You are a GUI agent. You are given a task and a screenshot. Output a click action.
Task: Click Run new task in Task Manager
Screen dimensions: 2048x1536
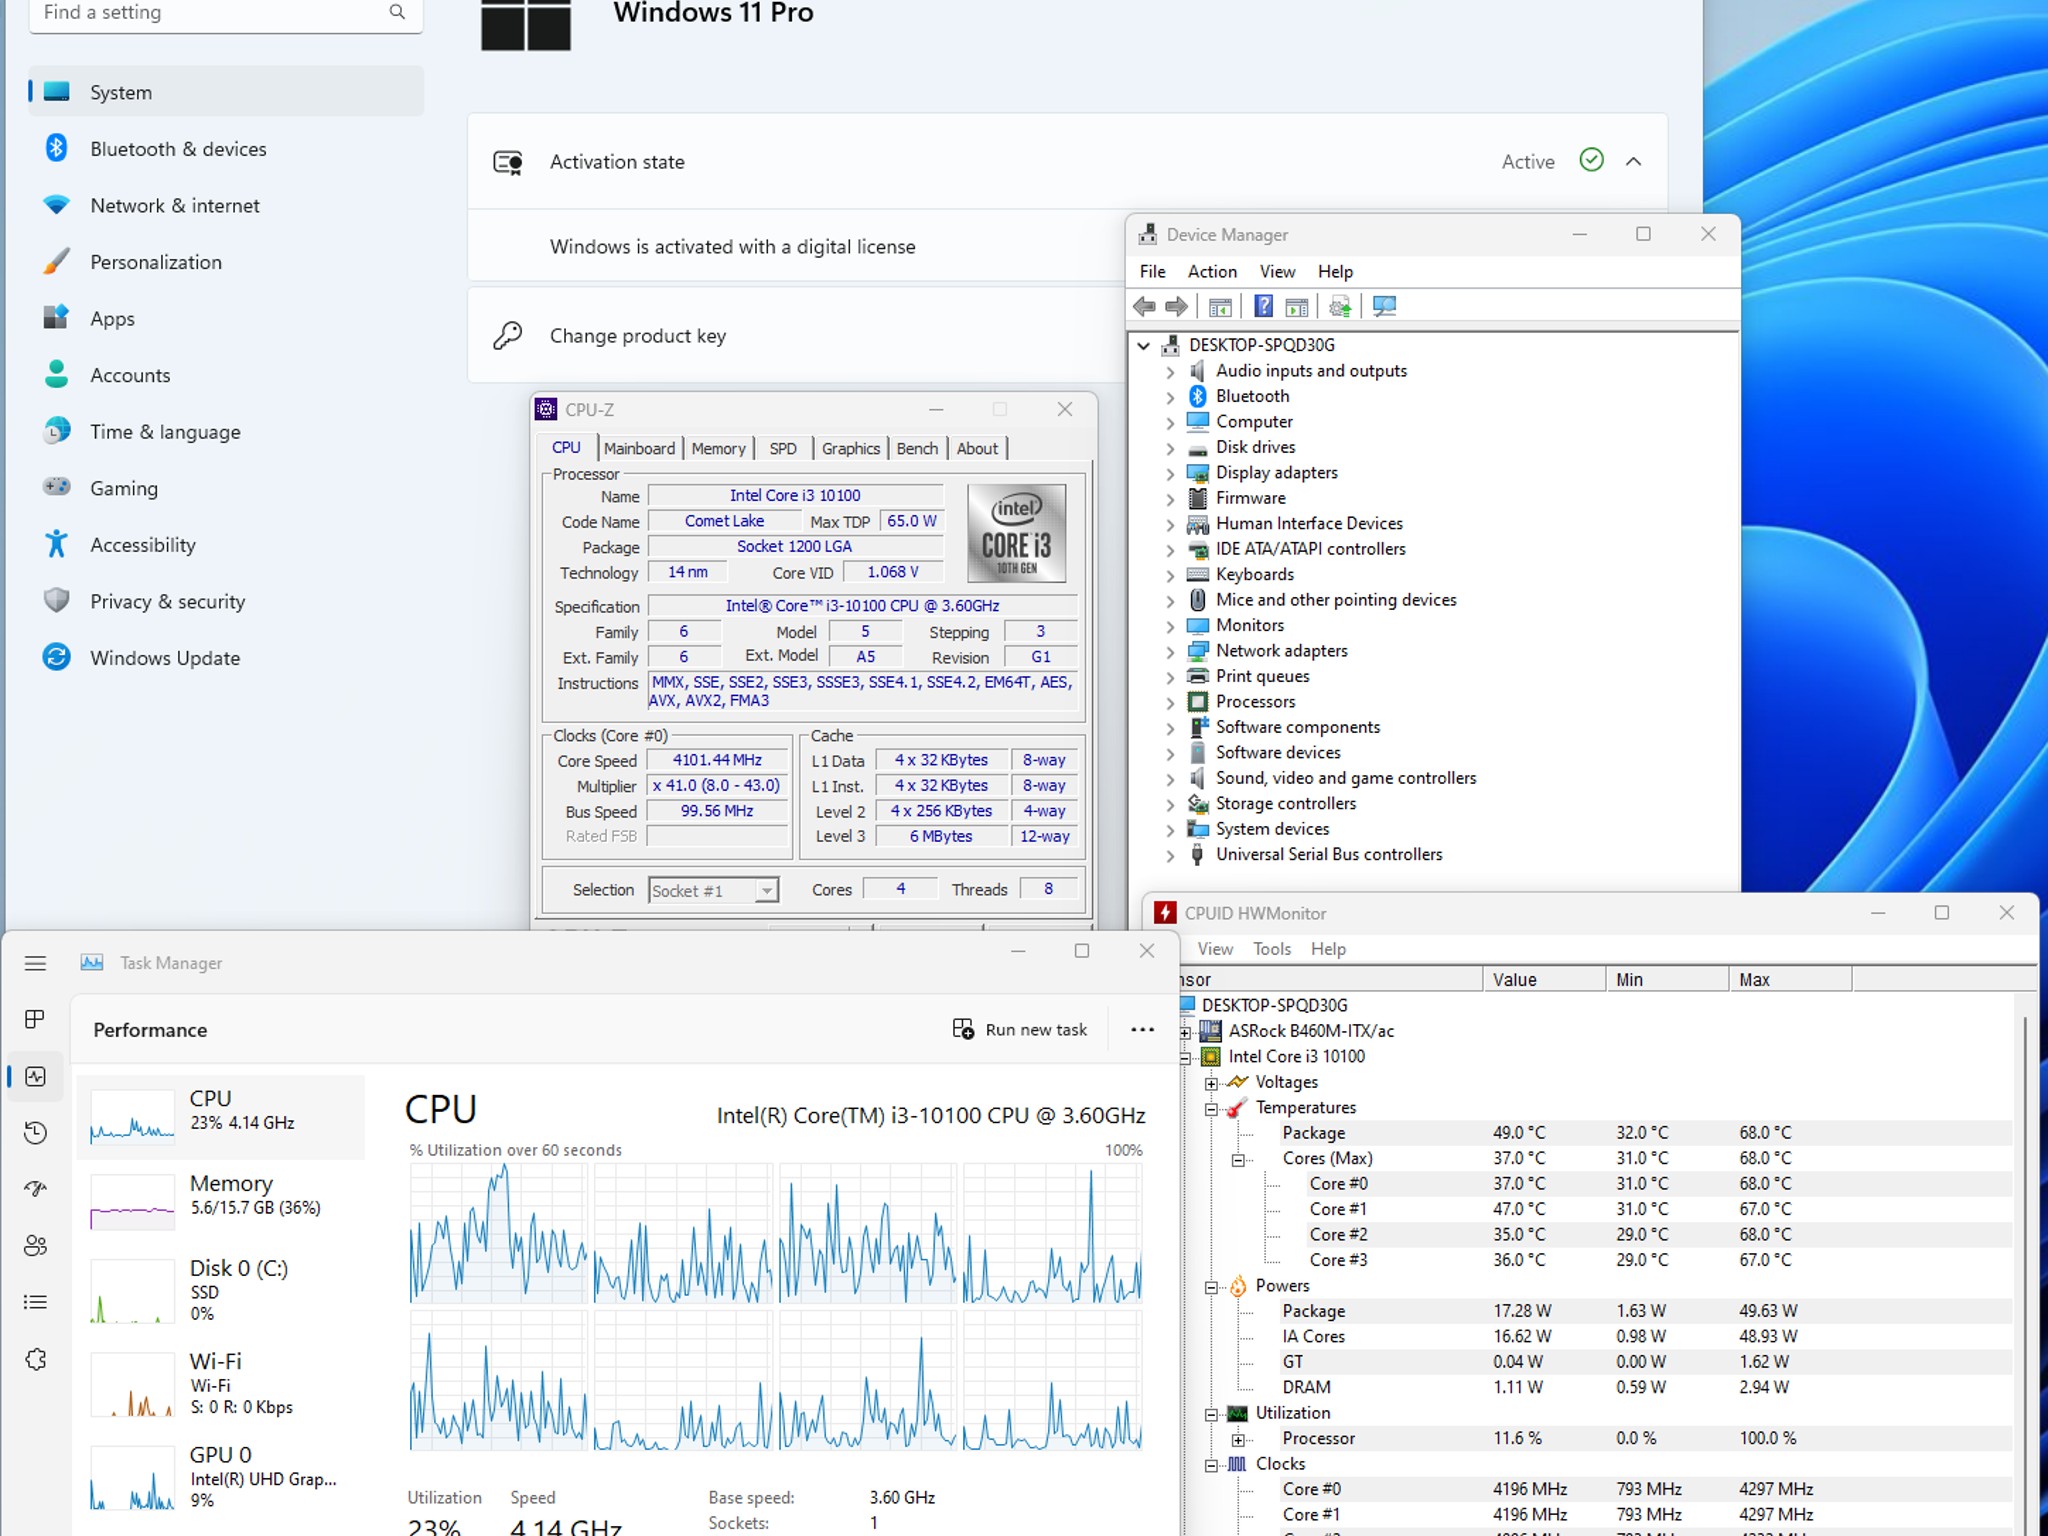[1019, 1030]
